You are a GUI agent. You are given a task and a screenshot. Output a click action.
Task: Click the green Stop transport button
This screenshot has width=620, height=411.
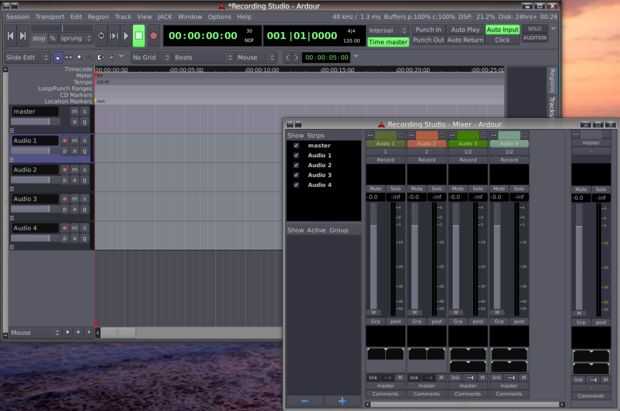(139, 36)
